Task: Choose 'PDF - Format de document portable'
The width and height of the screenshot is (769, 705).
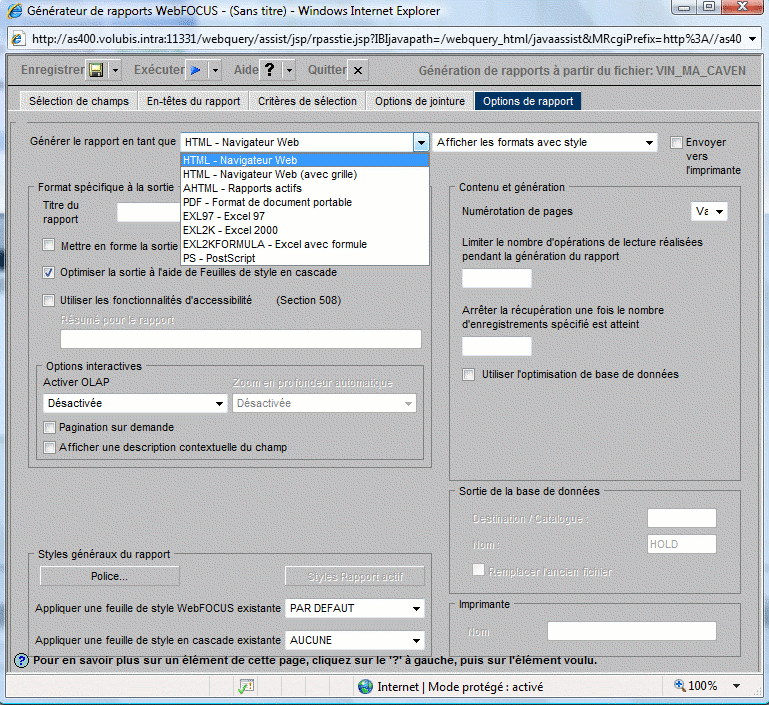Action: pos(305,202)
